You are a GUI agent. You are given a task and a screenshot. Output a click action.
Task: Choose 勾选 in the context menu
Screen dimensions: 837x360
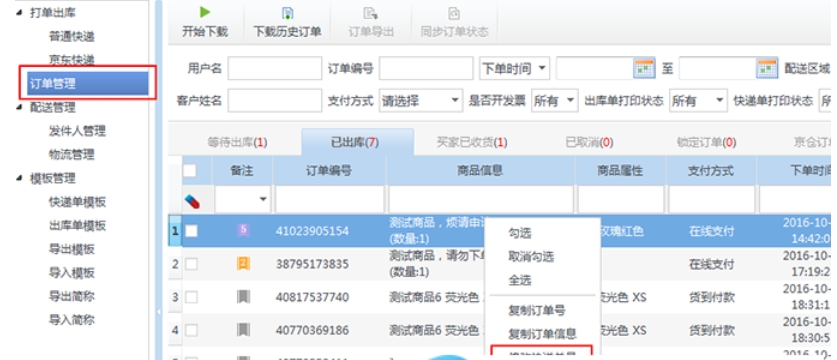click(519, 233)
